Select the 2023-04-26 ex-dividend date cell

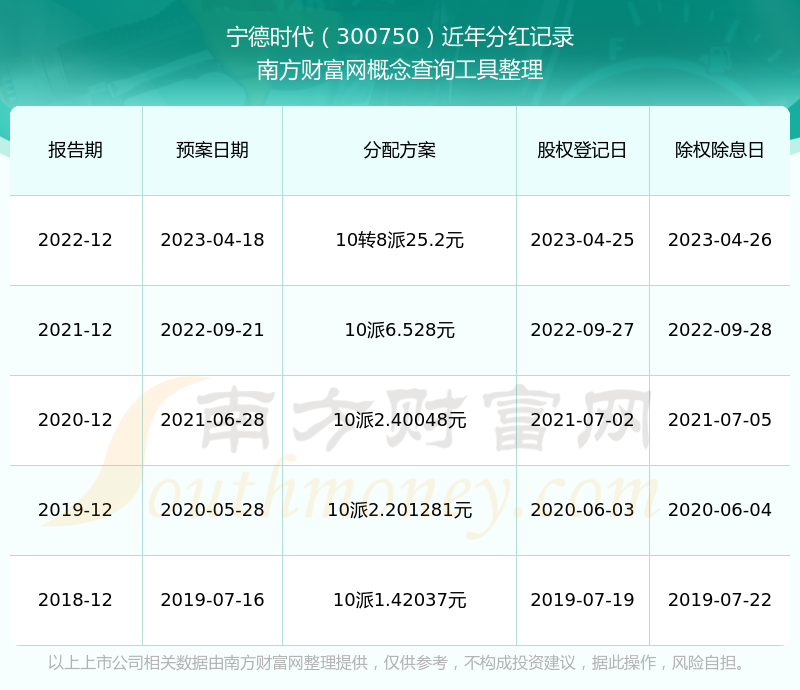click(719, 240)
